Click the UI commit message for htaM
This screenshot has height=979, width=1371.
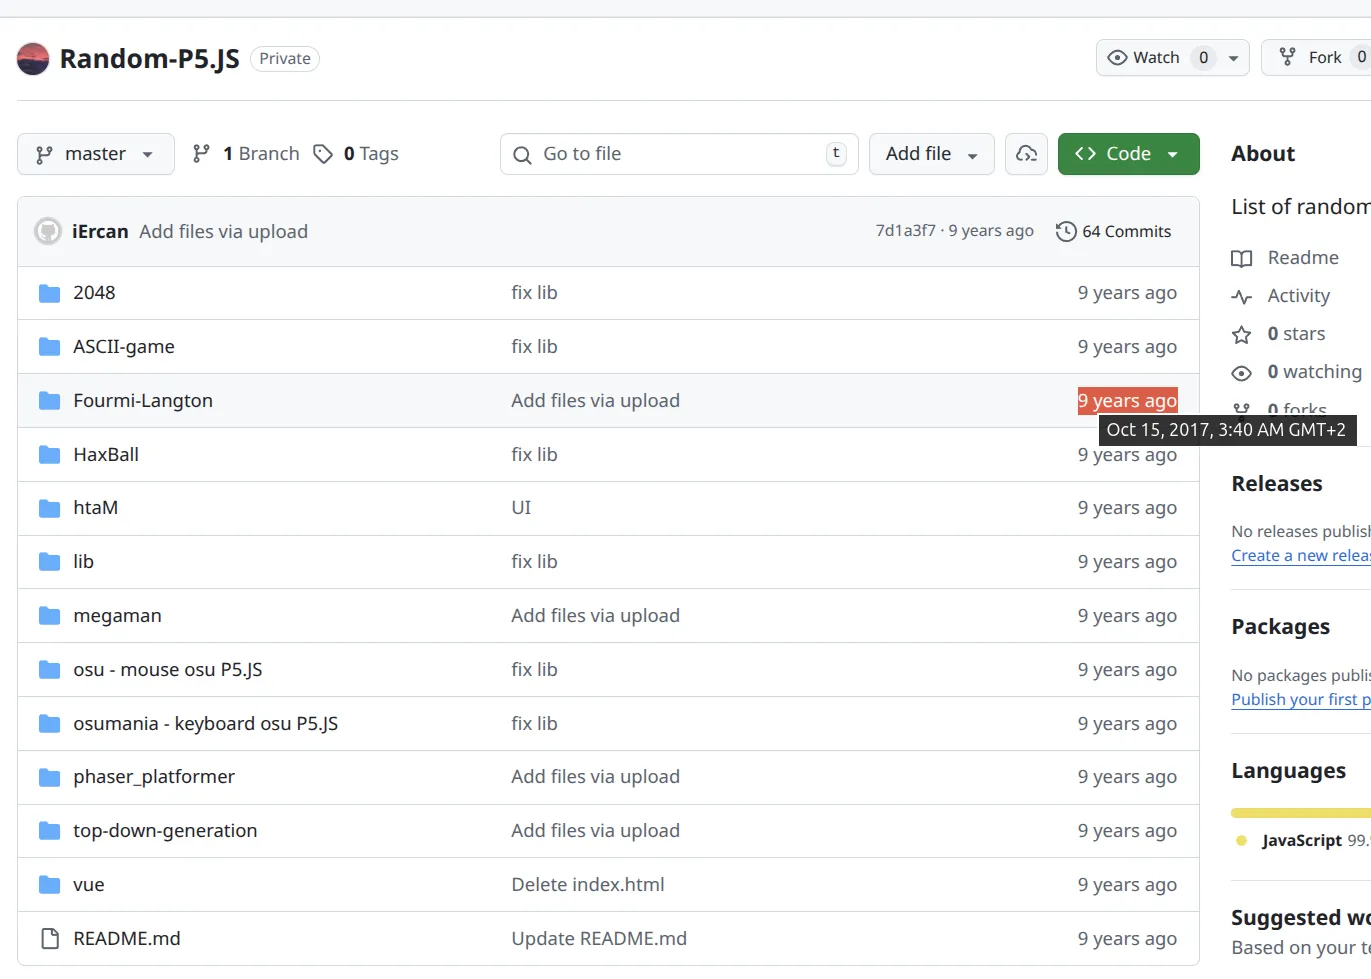(521, 508)
